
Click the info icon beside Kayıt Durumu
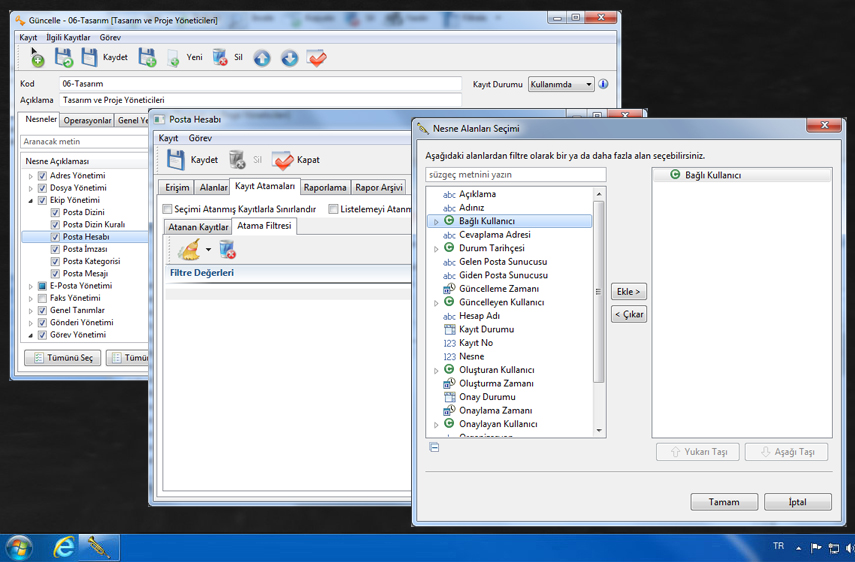point(603,85)
